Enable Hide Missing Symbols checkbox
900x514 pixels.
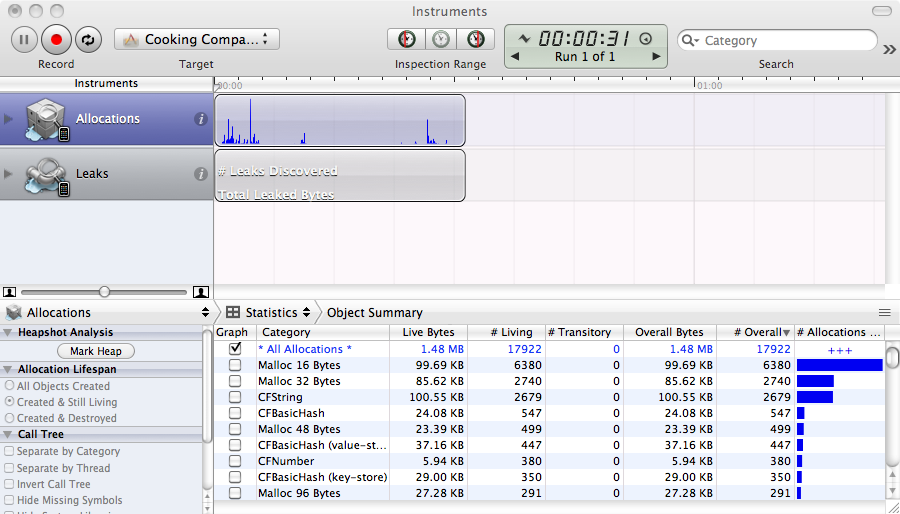9,500
